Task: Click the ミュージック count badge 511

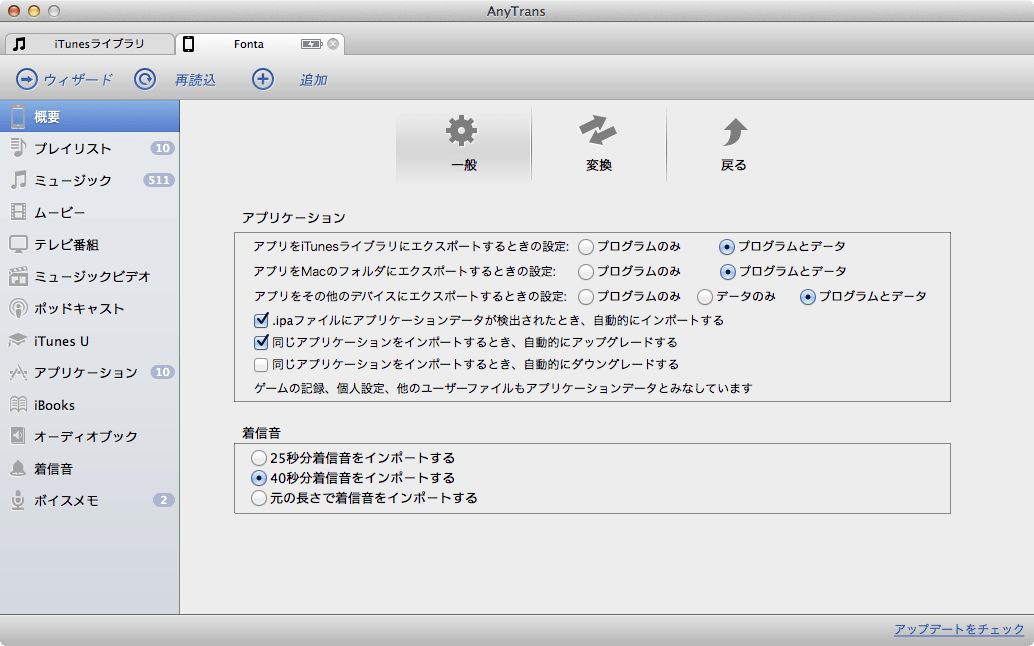Action: point(159,180)
